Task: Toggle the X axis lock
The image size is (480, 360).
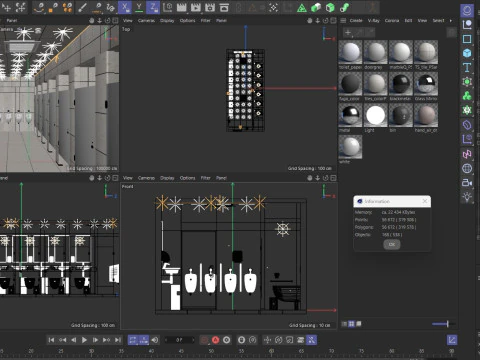Action: 125,7
